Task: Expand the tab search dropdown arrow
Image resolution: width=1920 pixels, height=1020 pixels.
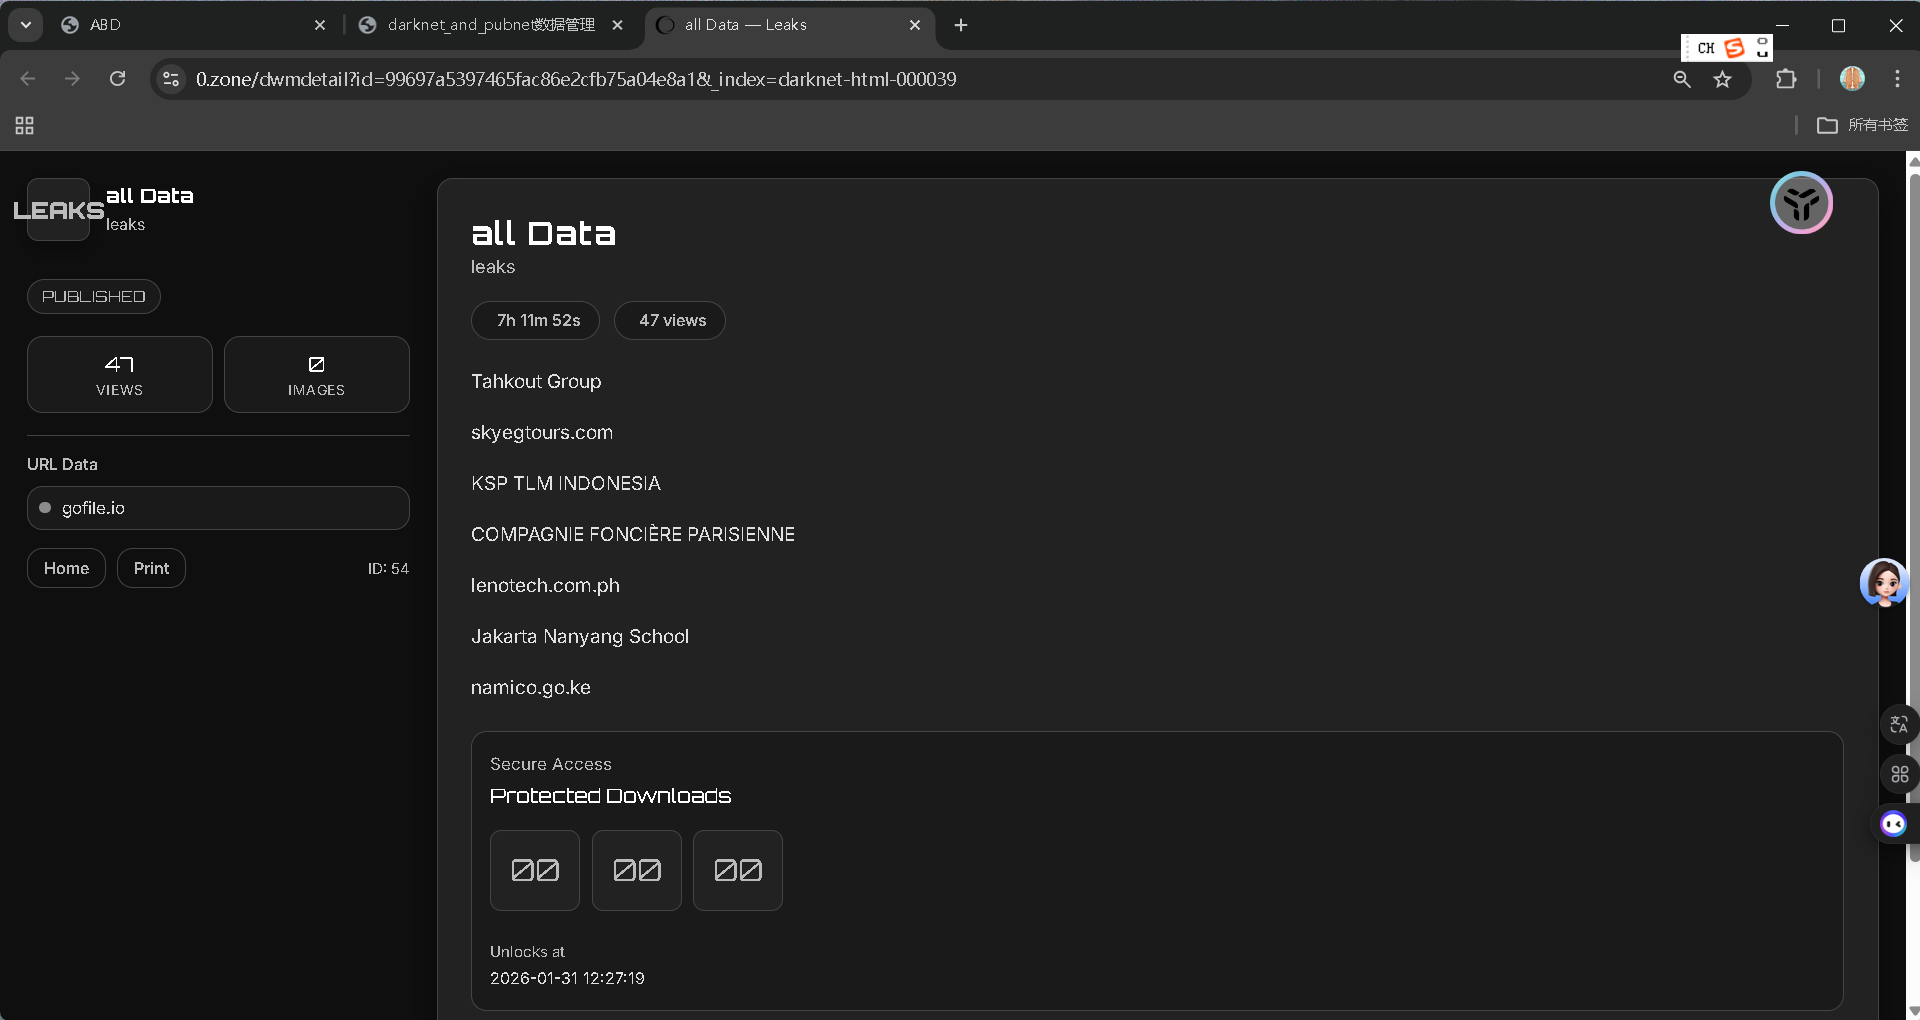Action: click(26, 25)
